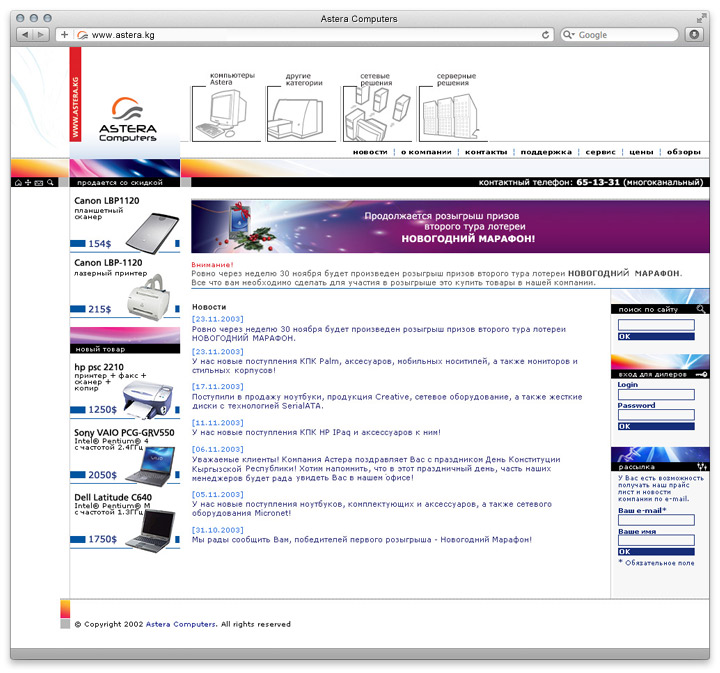Screen dimensions: 720x673
Task: Open the о компании menu item
Action: [426, 152]
